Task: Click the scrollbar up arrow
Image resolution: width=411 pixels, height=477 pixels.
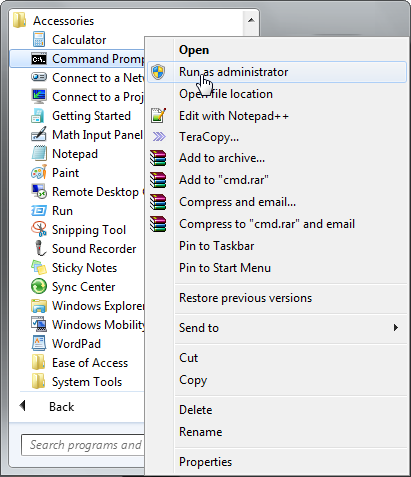Action: click(x=251, y=20)
